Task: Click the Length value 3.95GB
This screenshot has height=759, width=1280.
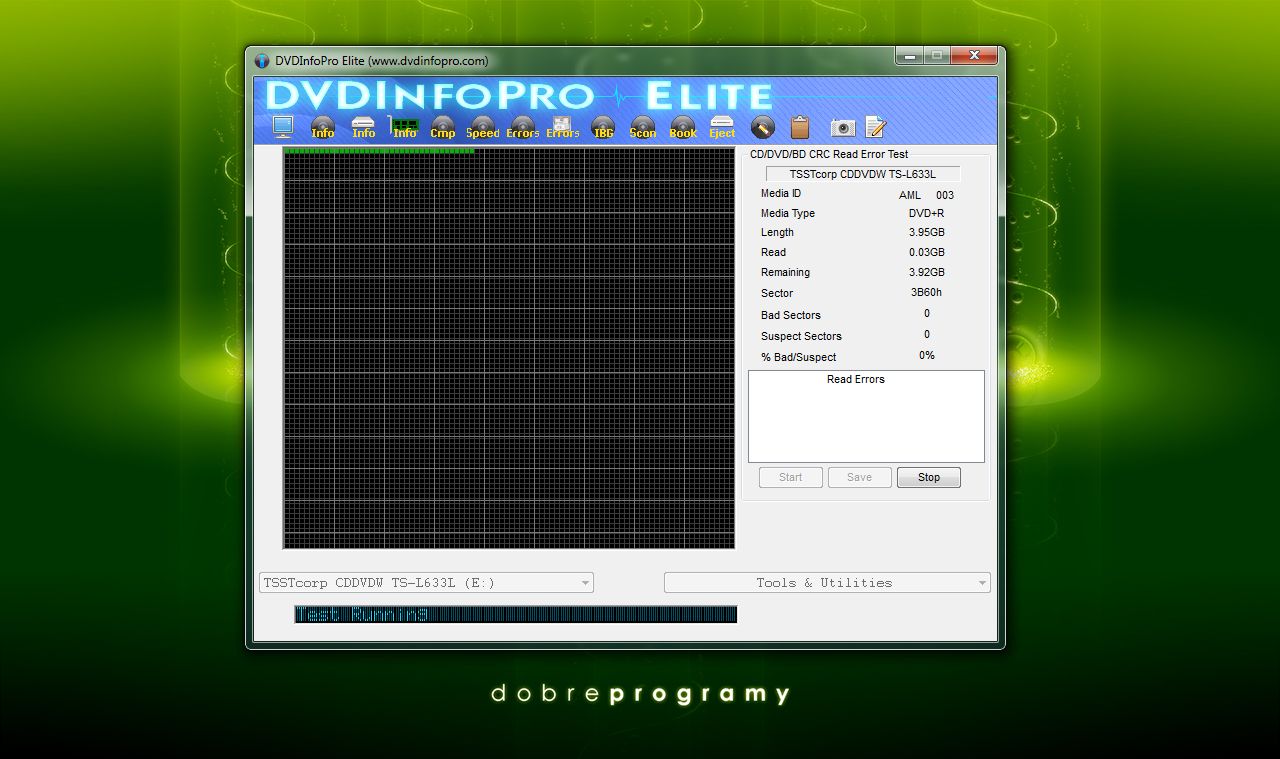Action: pos(926,232)
